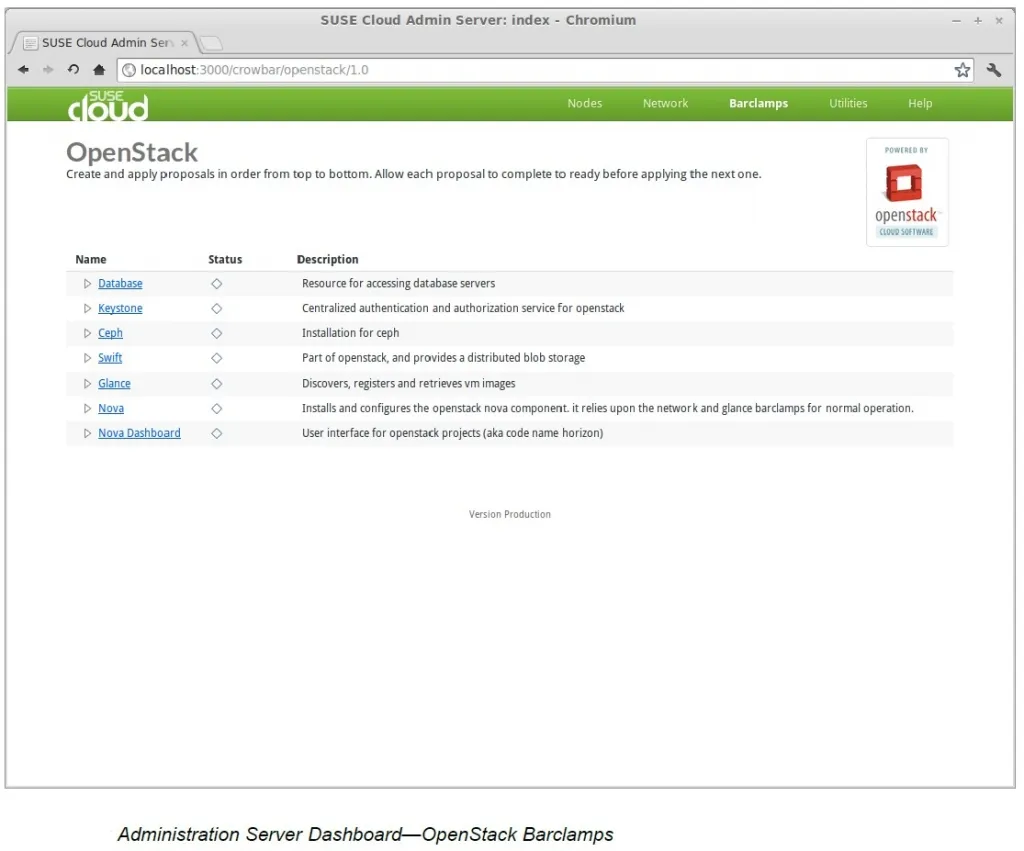The image size is (1024, 851).
Task: Click the OpenStack powered-by logo
Action: pyautogui.click(x=906, y=192)
